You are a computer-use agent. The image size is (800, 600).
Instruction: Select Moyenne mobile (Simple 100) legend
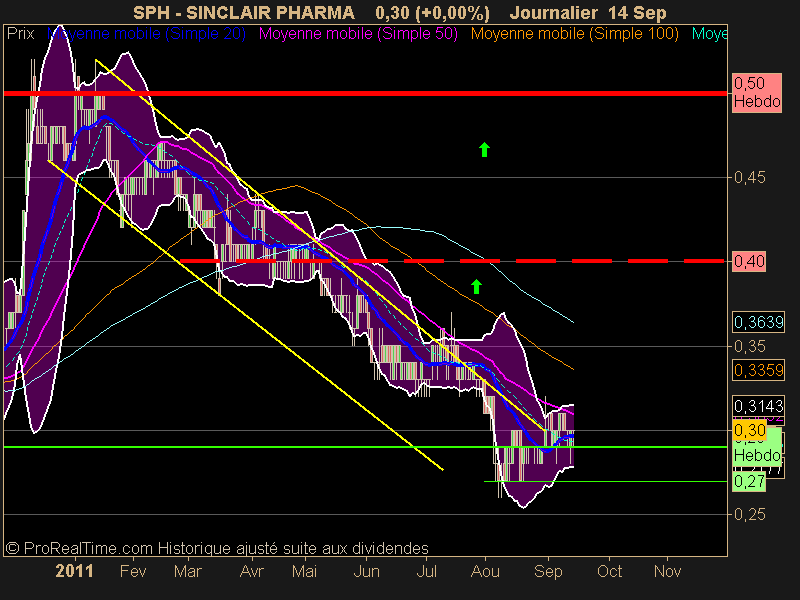coord(574,34)
